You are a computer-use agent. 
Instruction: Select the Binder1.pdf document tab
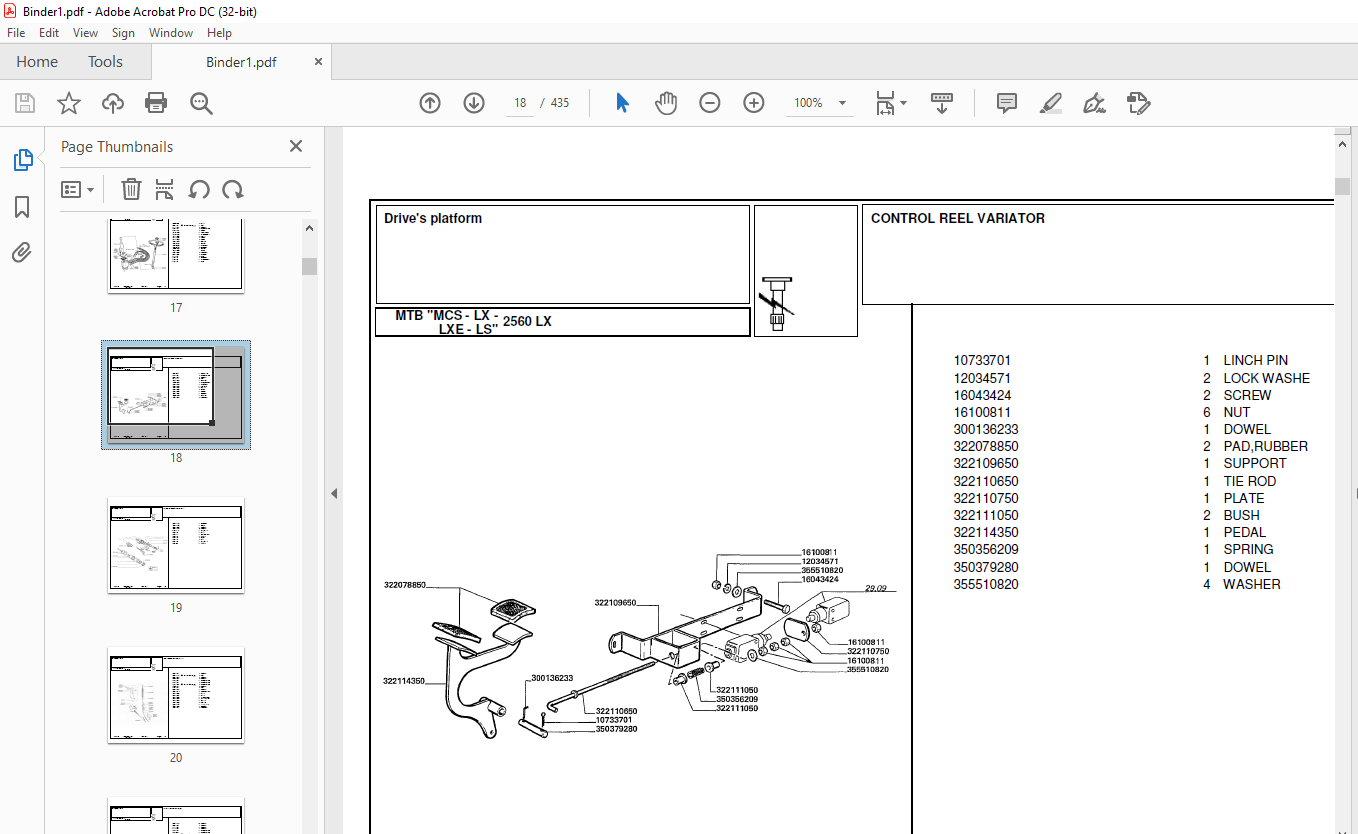(241, 62)
